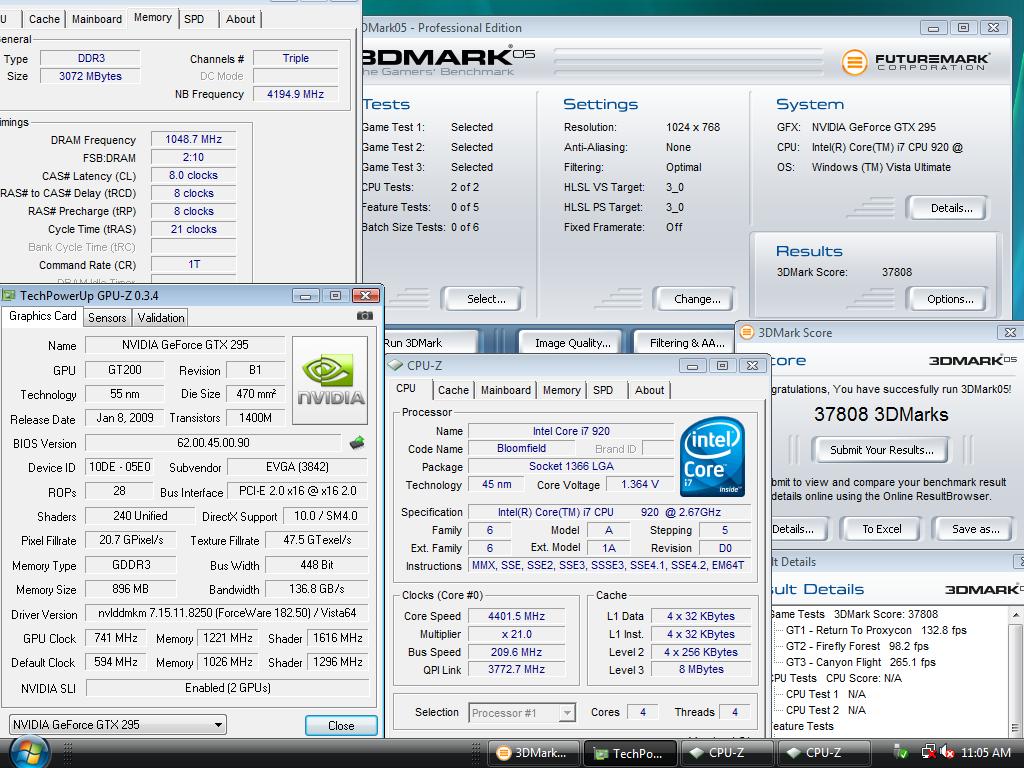Open the Windows Start orb
The image size is (1024, 768).
pos(29,753)
